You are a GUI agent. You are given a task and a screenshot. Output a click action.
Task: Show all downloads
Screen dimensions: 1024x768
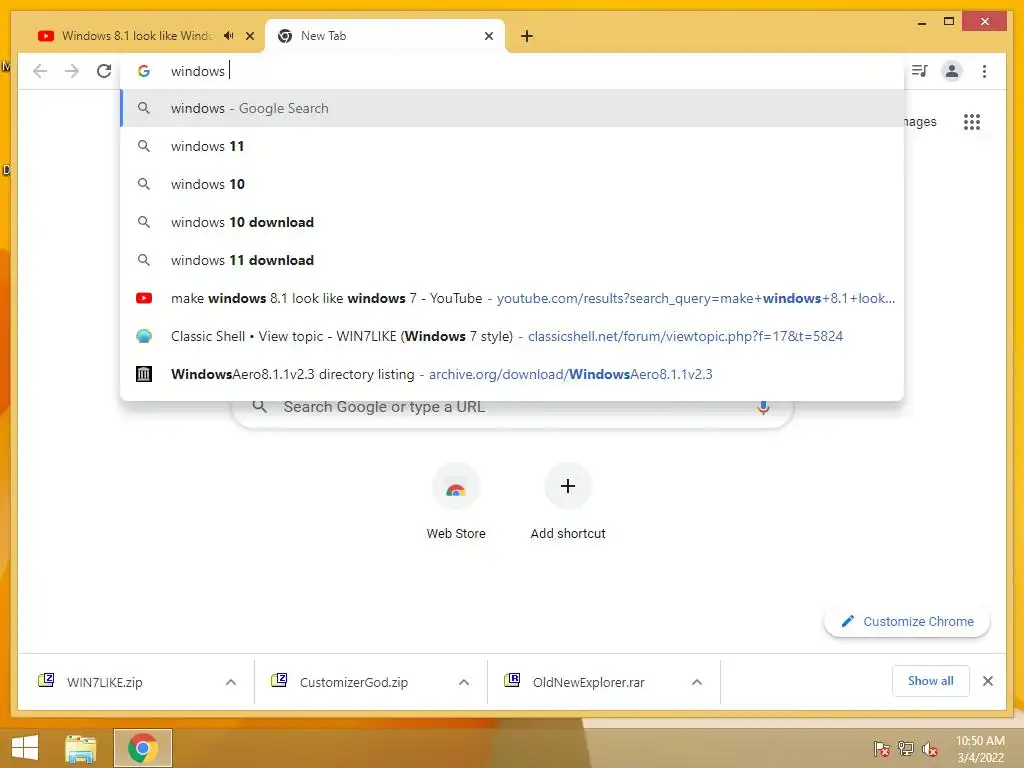pos(931,681)
